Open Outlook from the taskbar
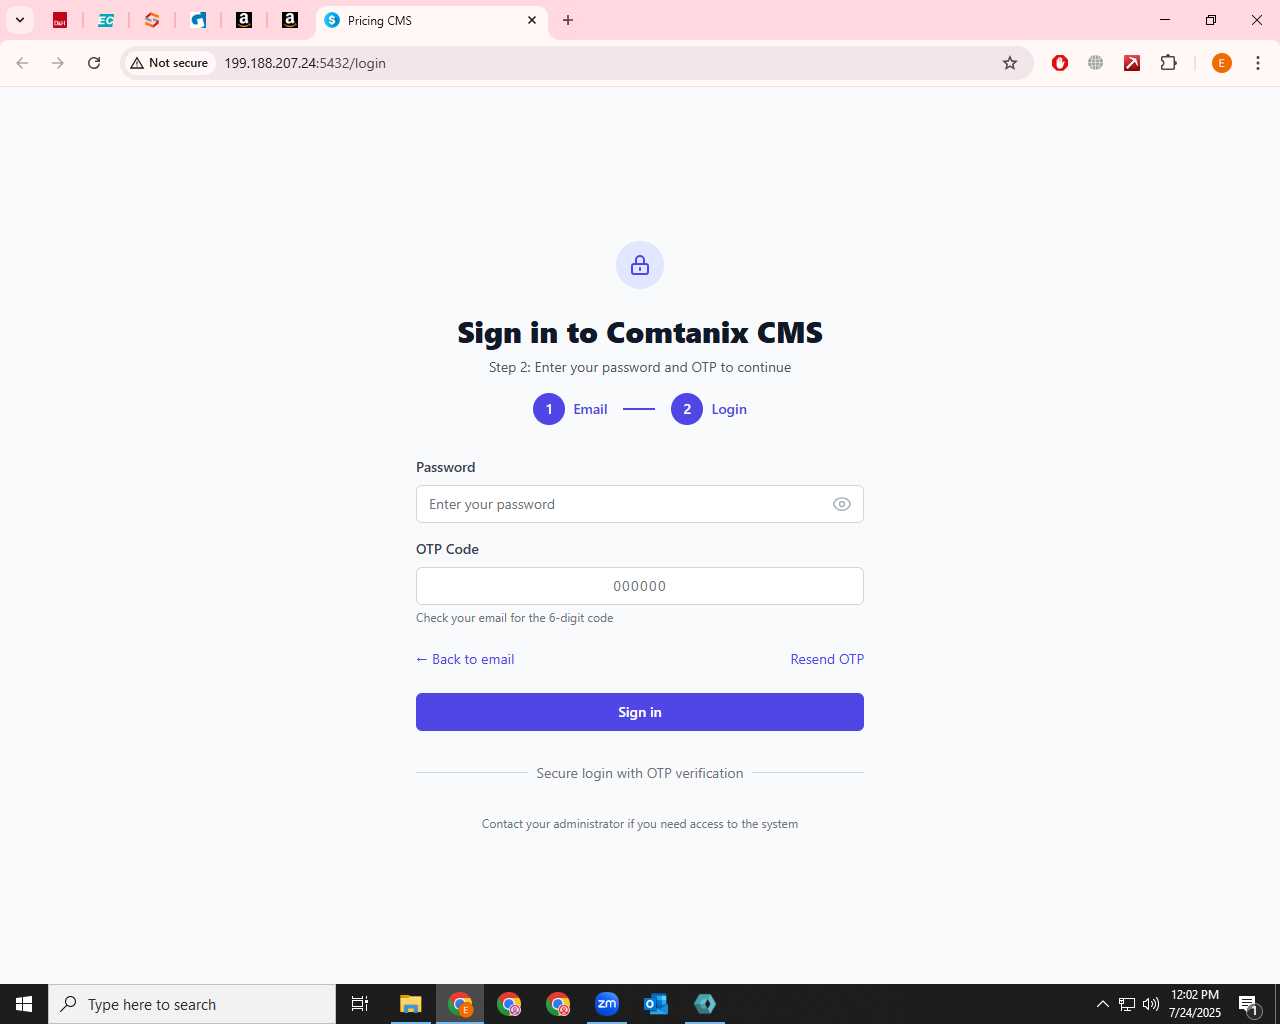Viewport: 1280px width, 1024px height. tap(656, 1004)
